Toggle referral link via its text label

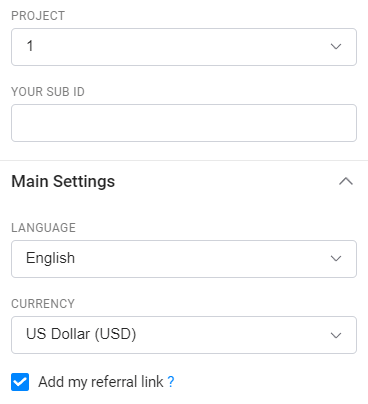101,382
